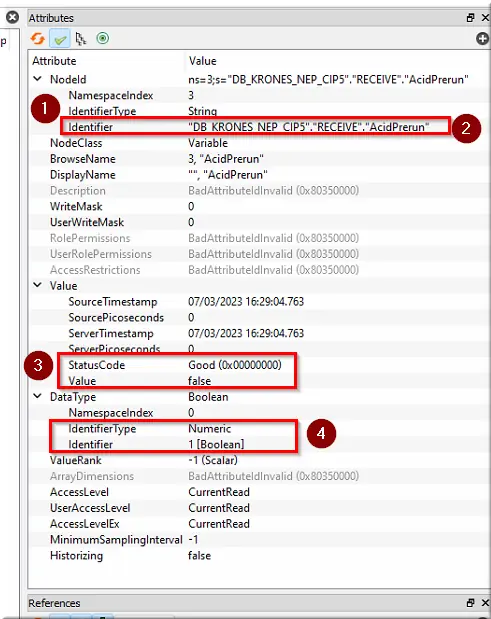Collapse the DataType tree node
The height and width of the screenshot is (619, 491).
pyautogui.click(x=37, y=396)
